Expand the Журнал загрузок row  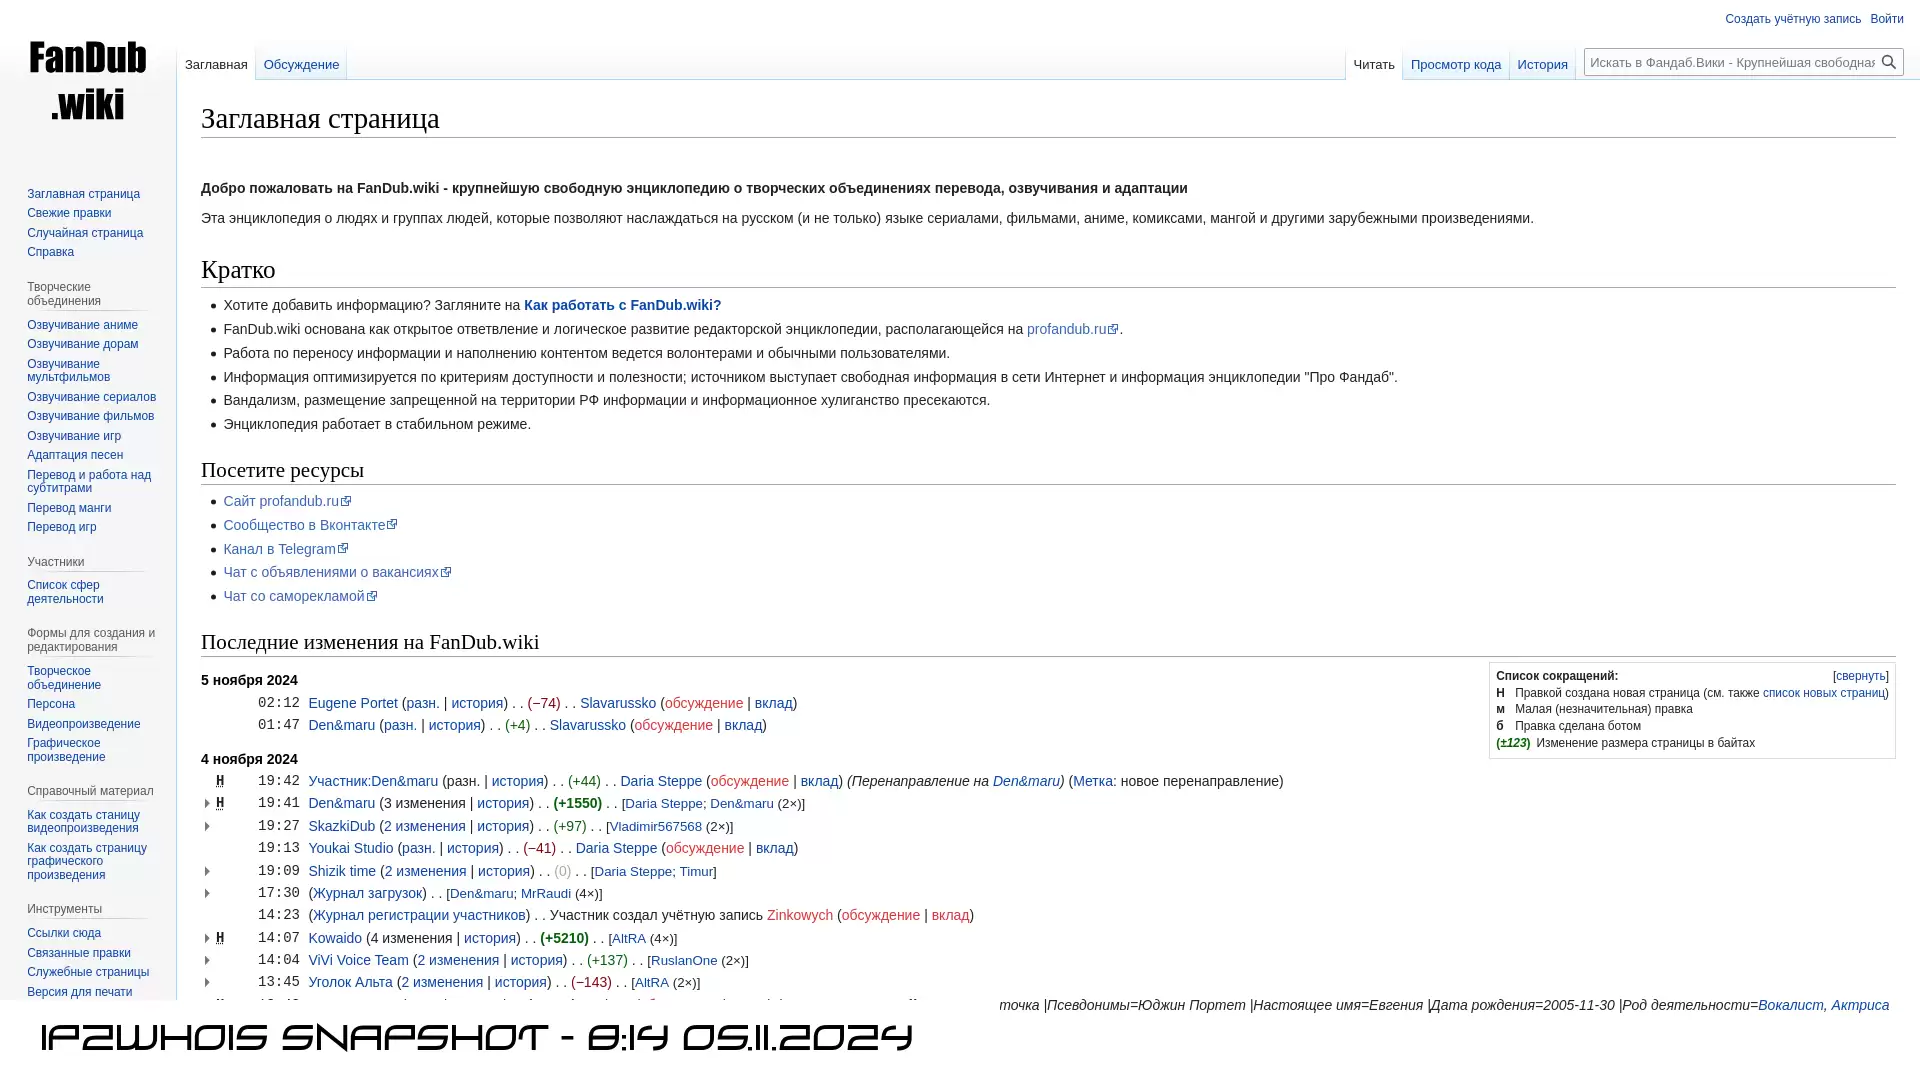(x=207, y=894)
